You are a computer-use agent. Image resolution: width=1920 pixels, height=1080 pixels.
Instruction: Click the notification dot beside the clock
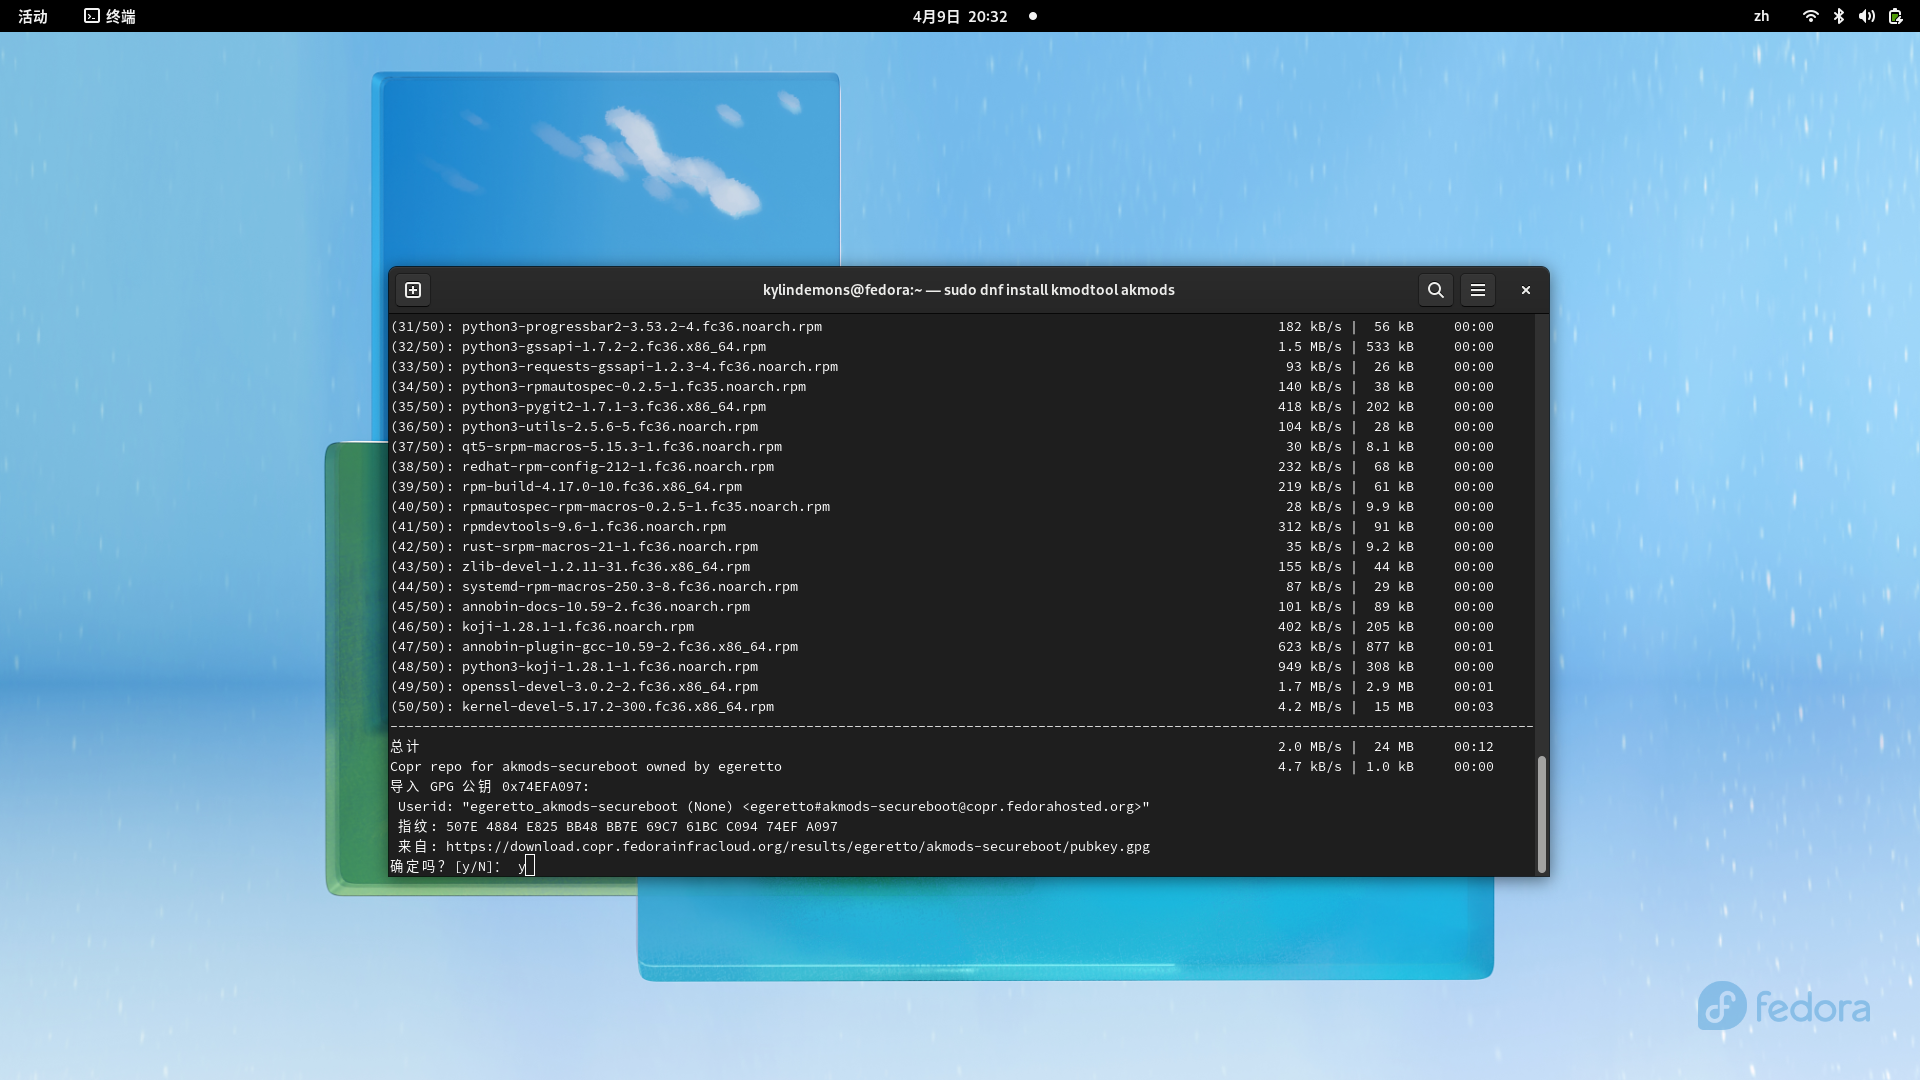[1033, 16]
